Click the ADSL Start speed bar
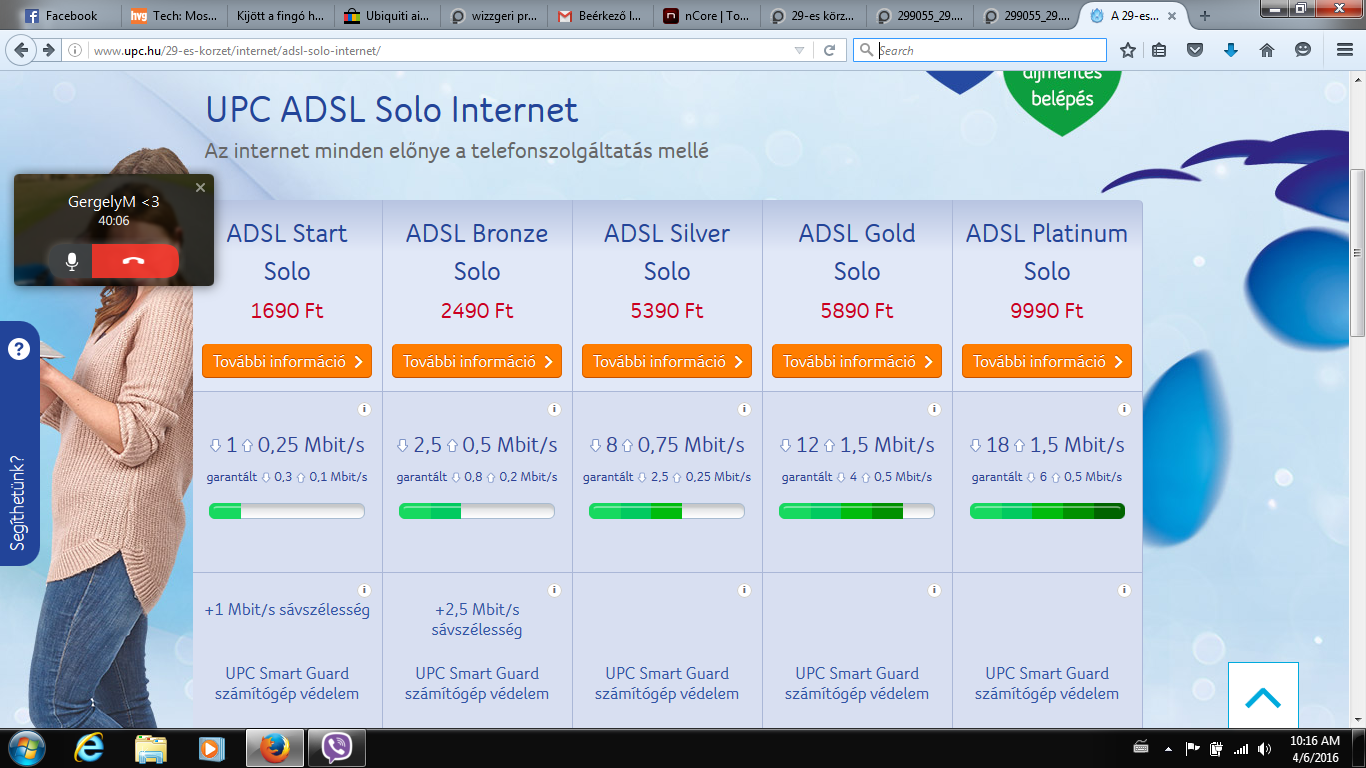Screen dimensions: 1366x768 click(x=287, y=511)
